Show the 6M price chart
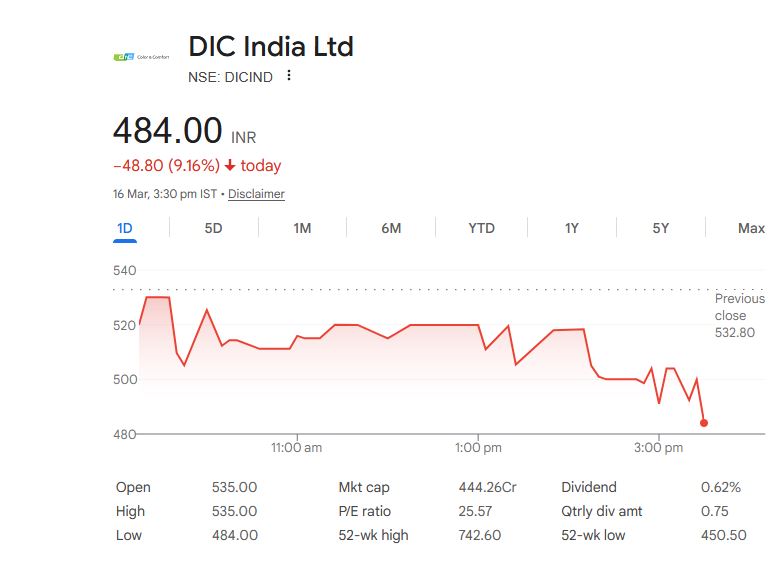The width and height of the screenshot is (784, 585). point(391,228)
